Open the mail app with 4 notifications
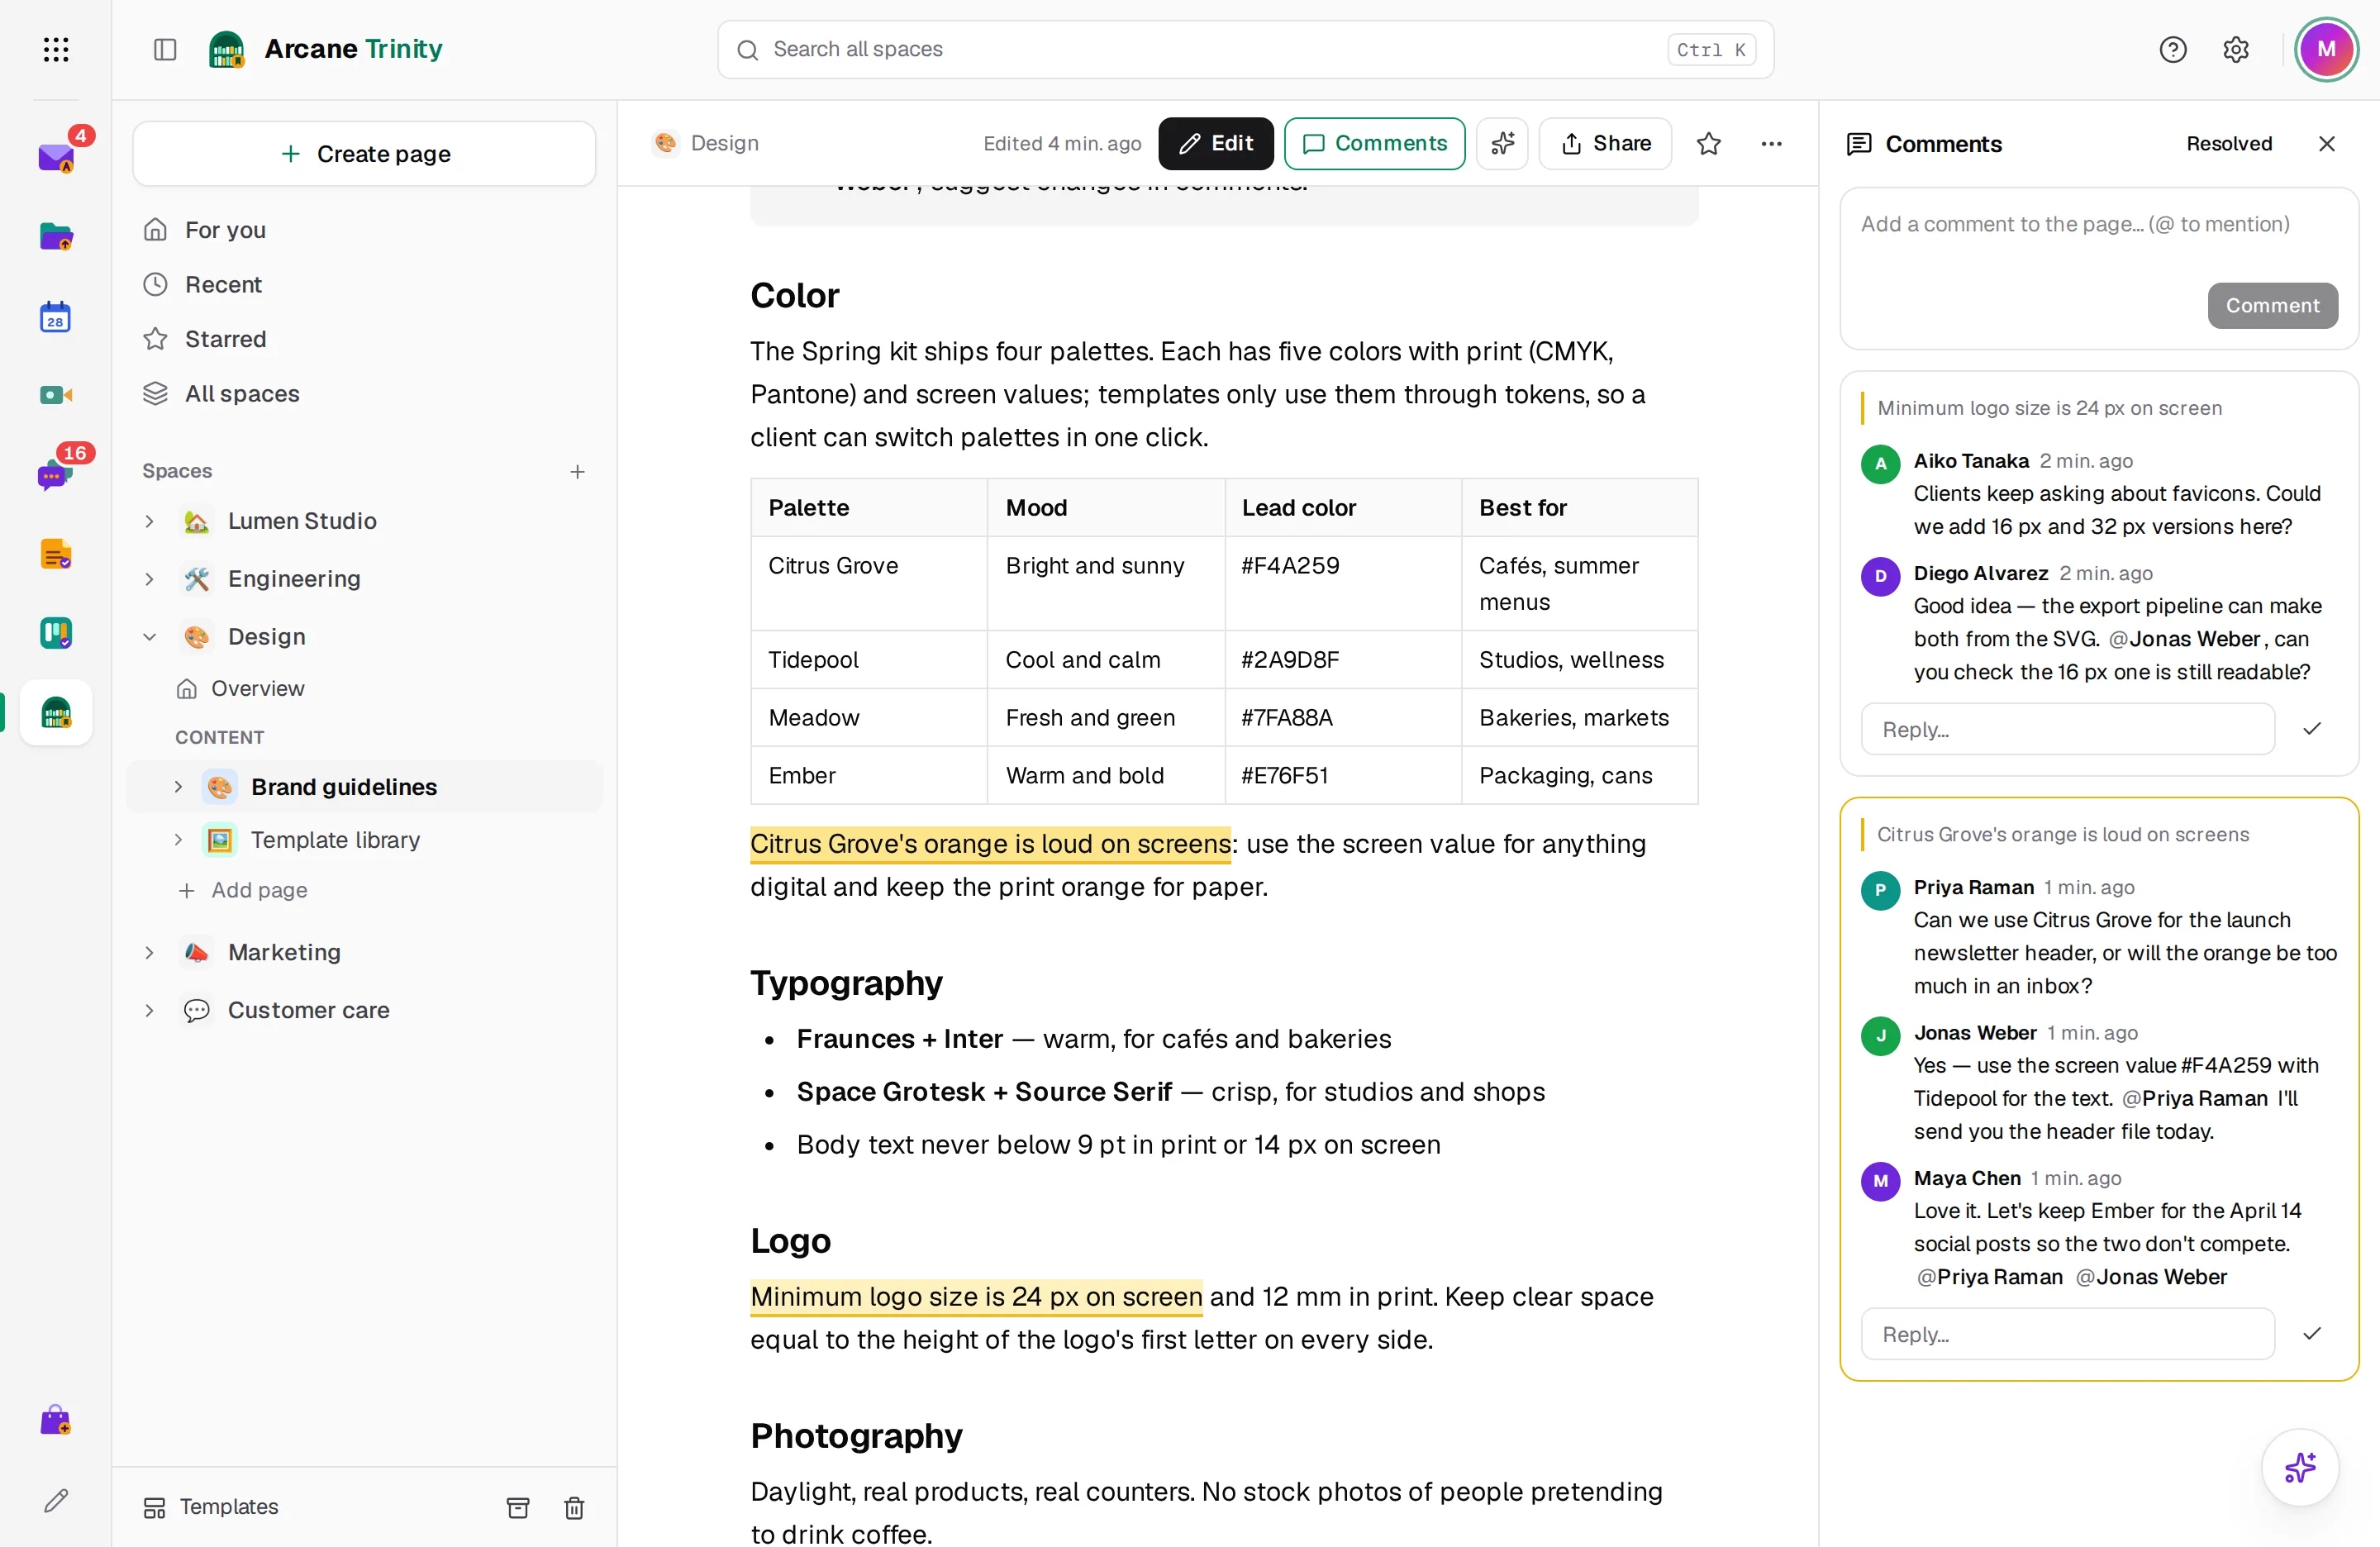 [x=56, y=157]
